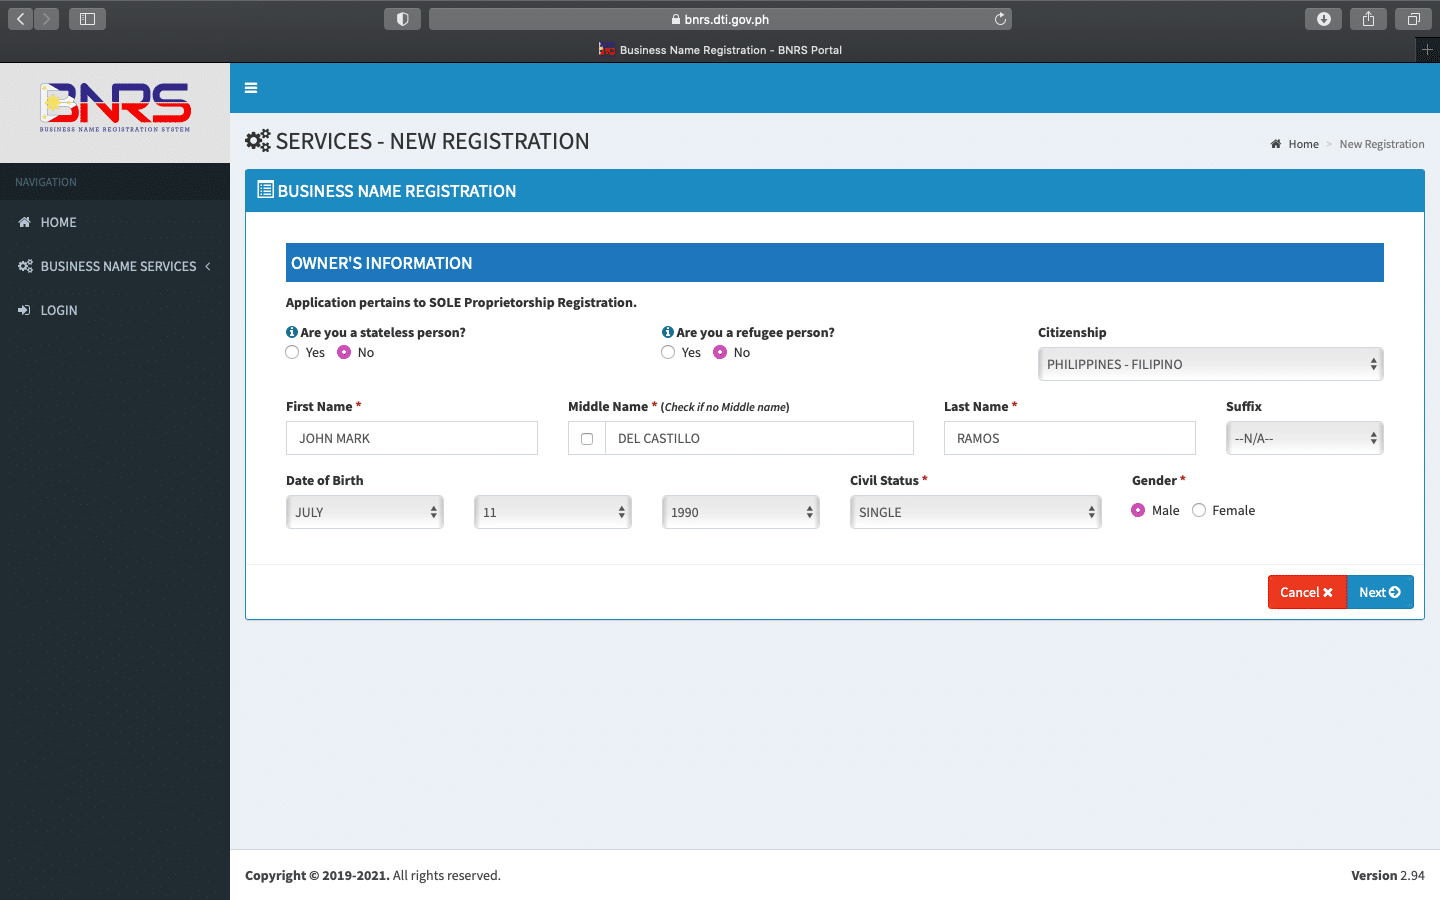
Task: Click the browser share icon
Action: click(1368, 19)
